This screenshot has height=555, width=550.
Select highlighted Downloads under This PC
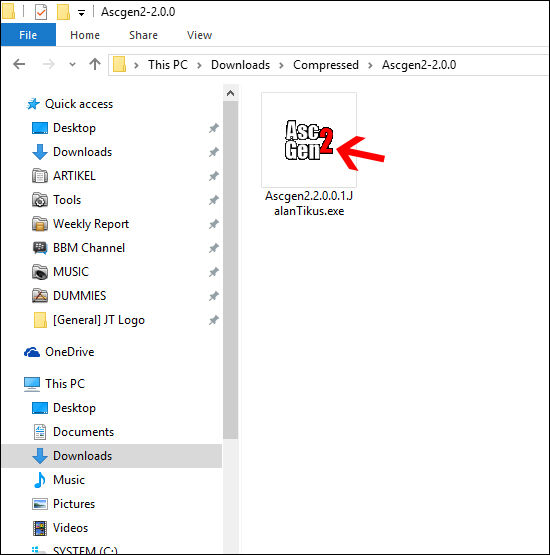(112, 456)
